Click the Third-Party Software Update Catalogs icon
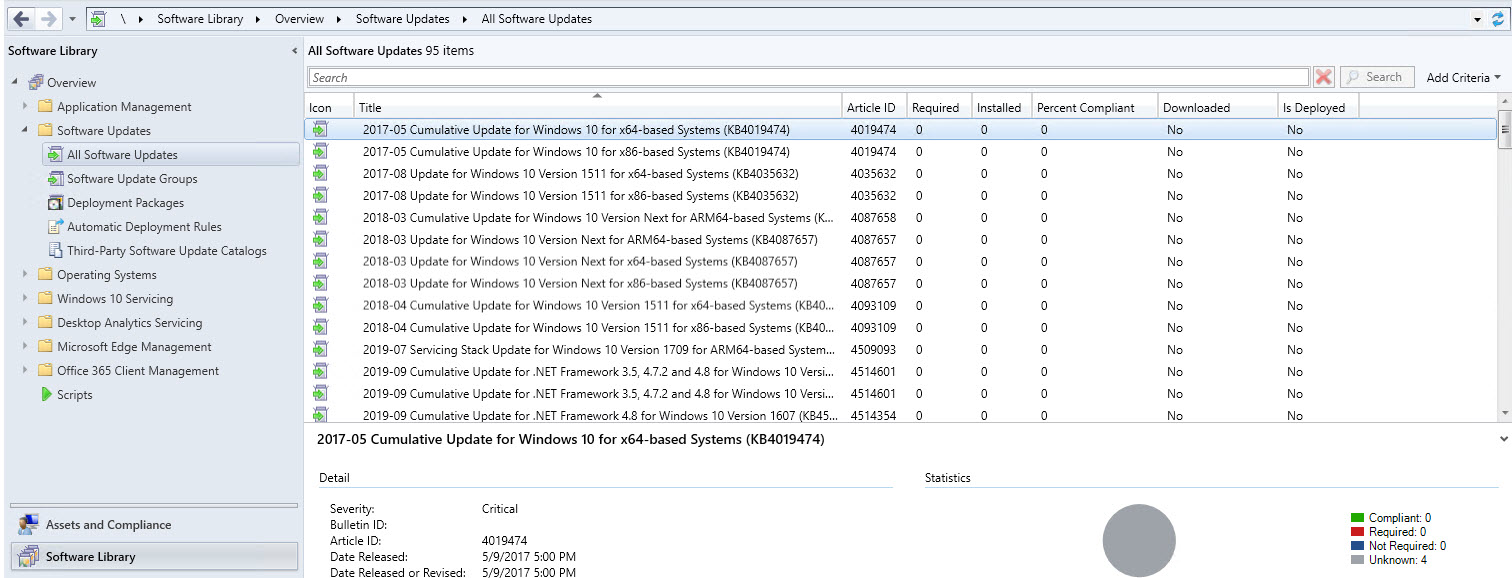Viewport: 1512px width, 578px height. click(x=56, y=251)
